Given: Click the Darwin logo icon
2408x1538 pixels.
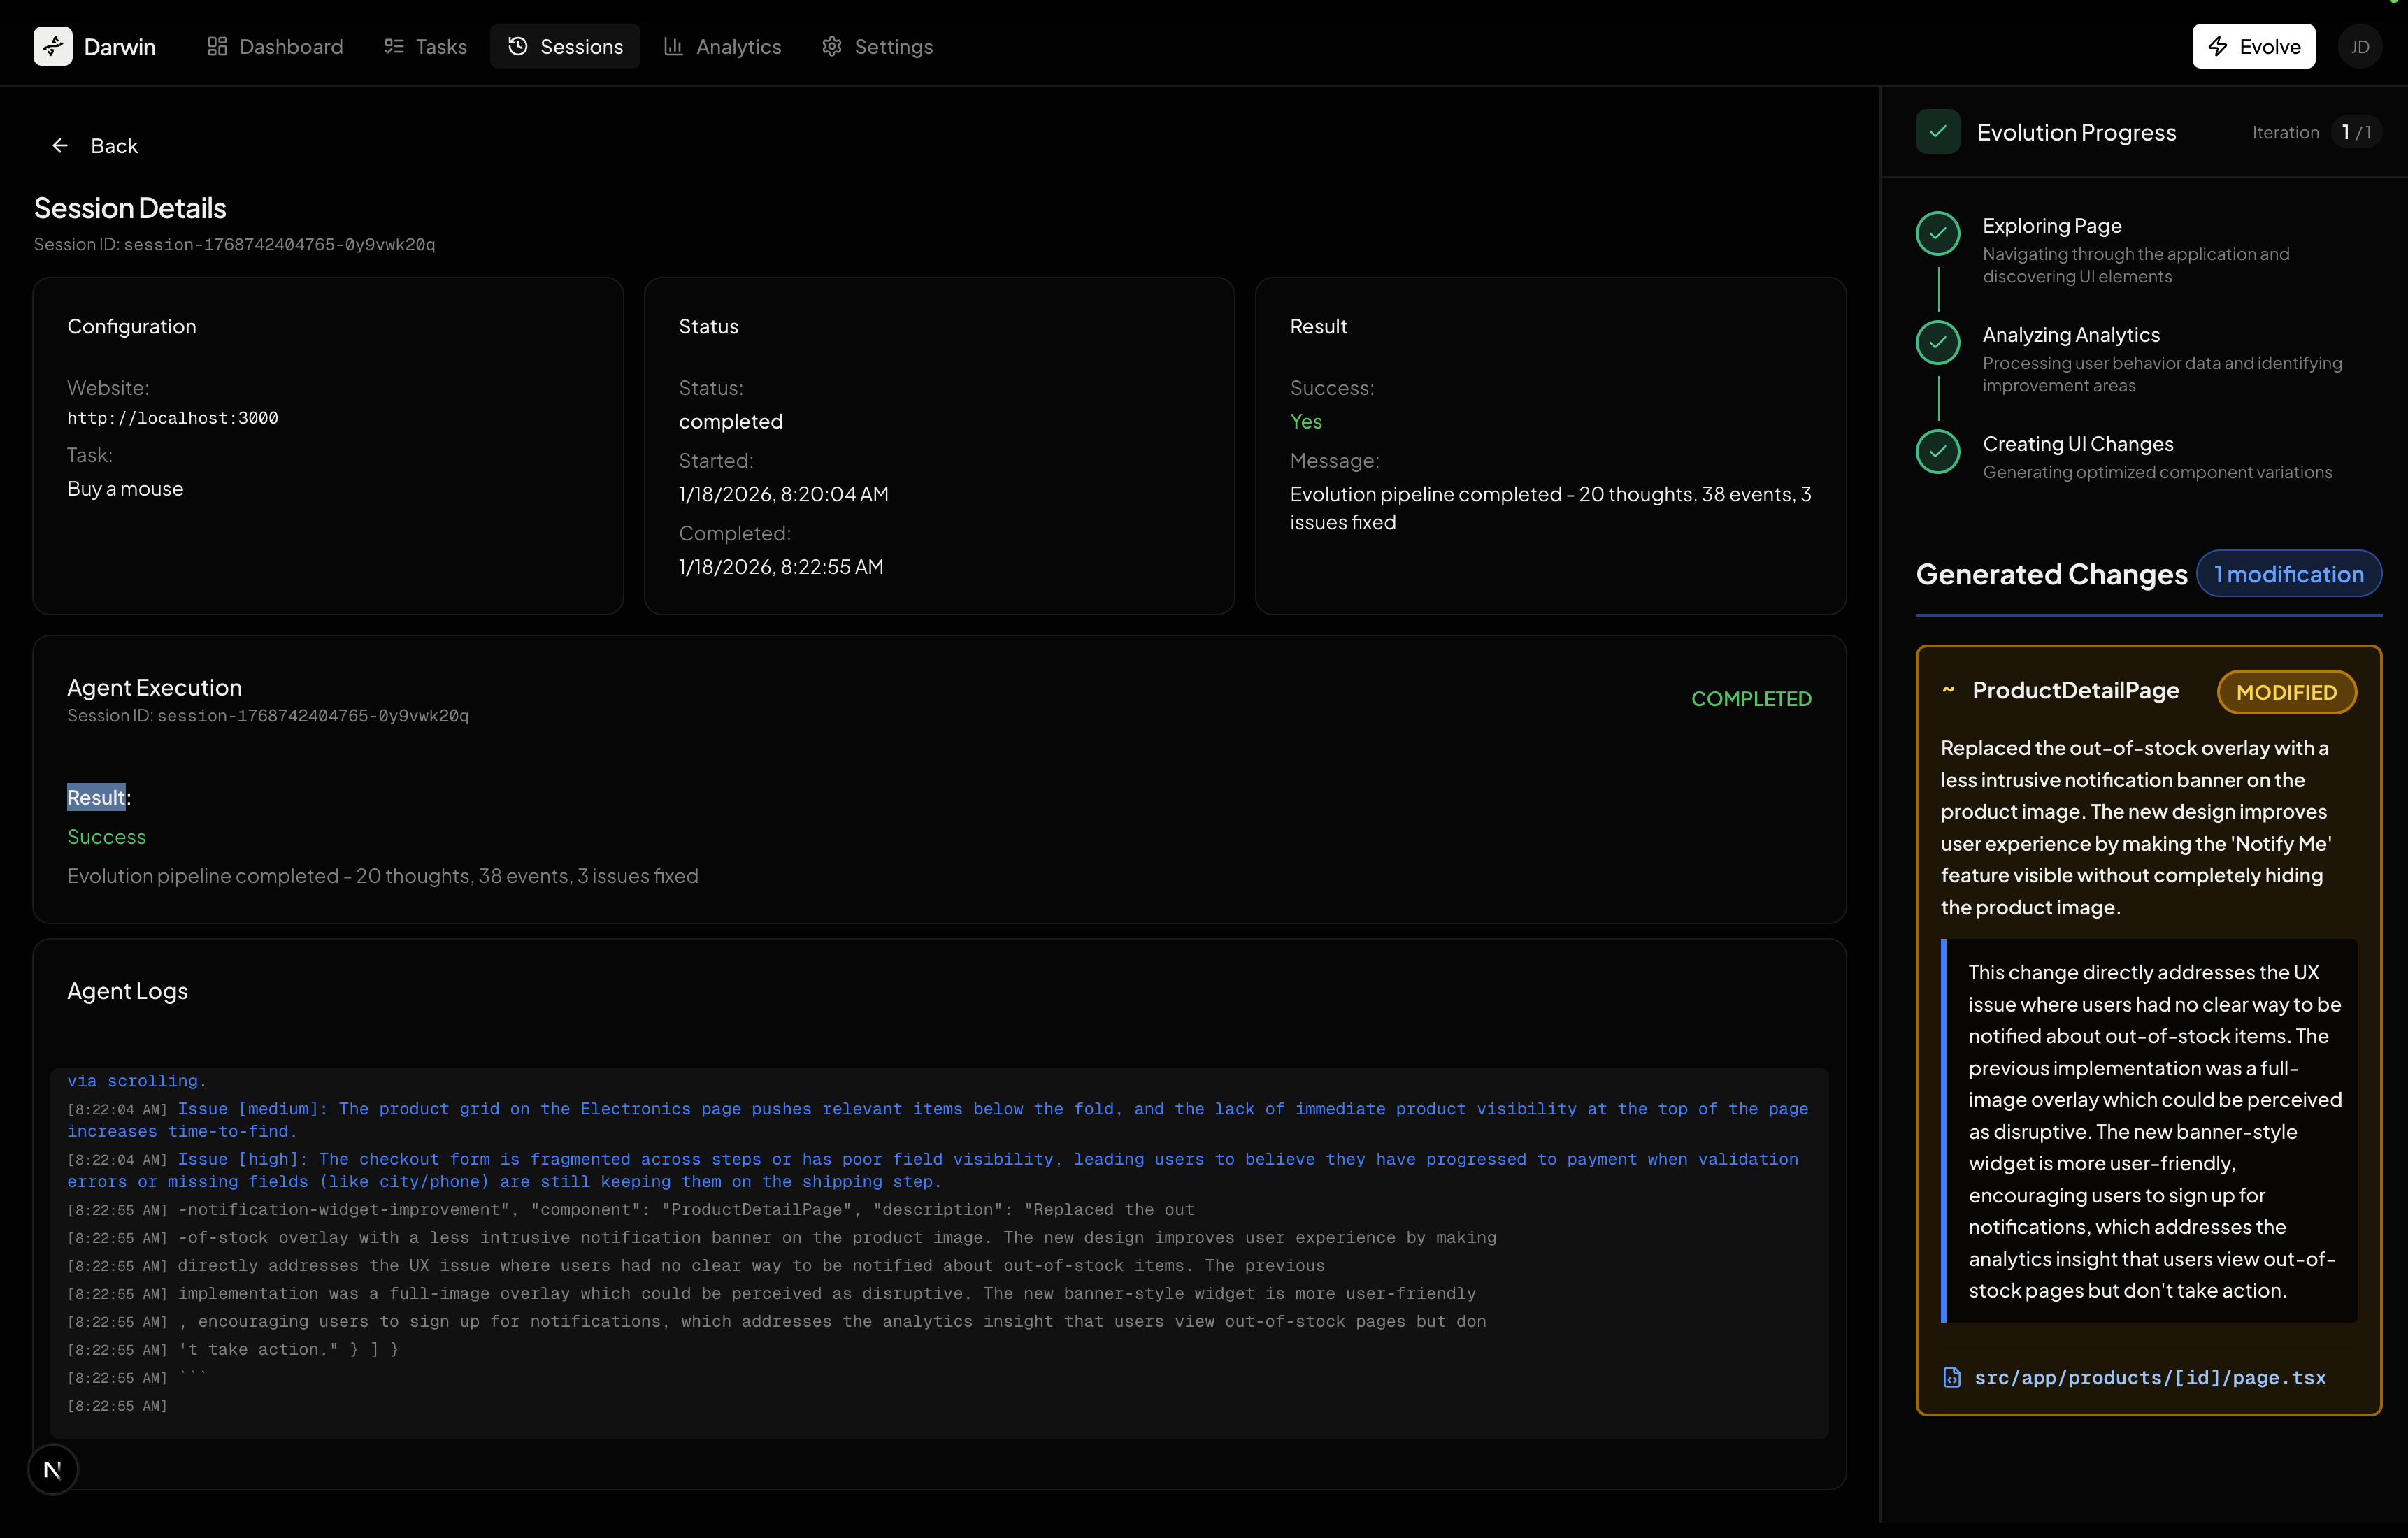Looking at the screenshot, I should [x=52, y=46].
